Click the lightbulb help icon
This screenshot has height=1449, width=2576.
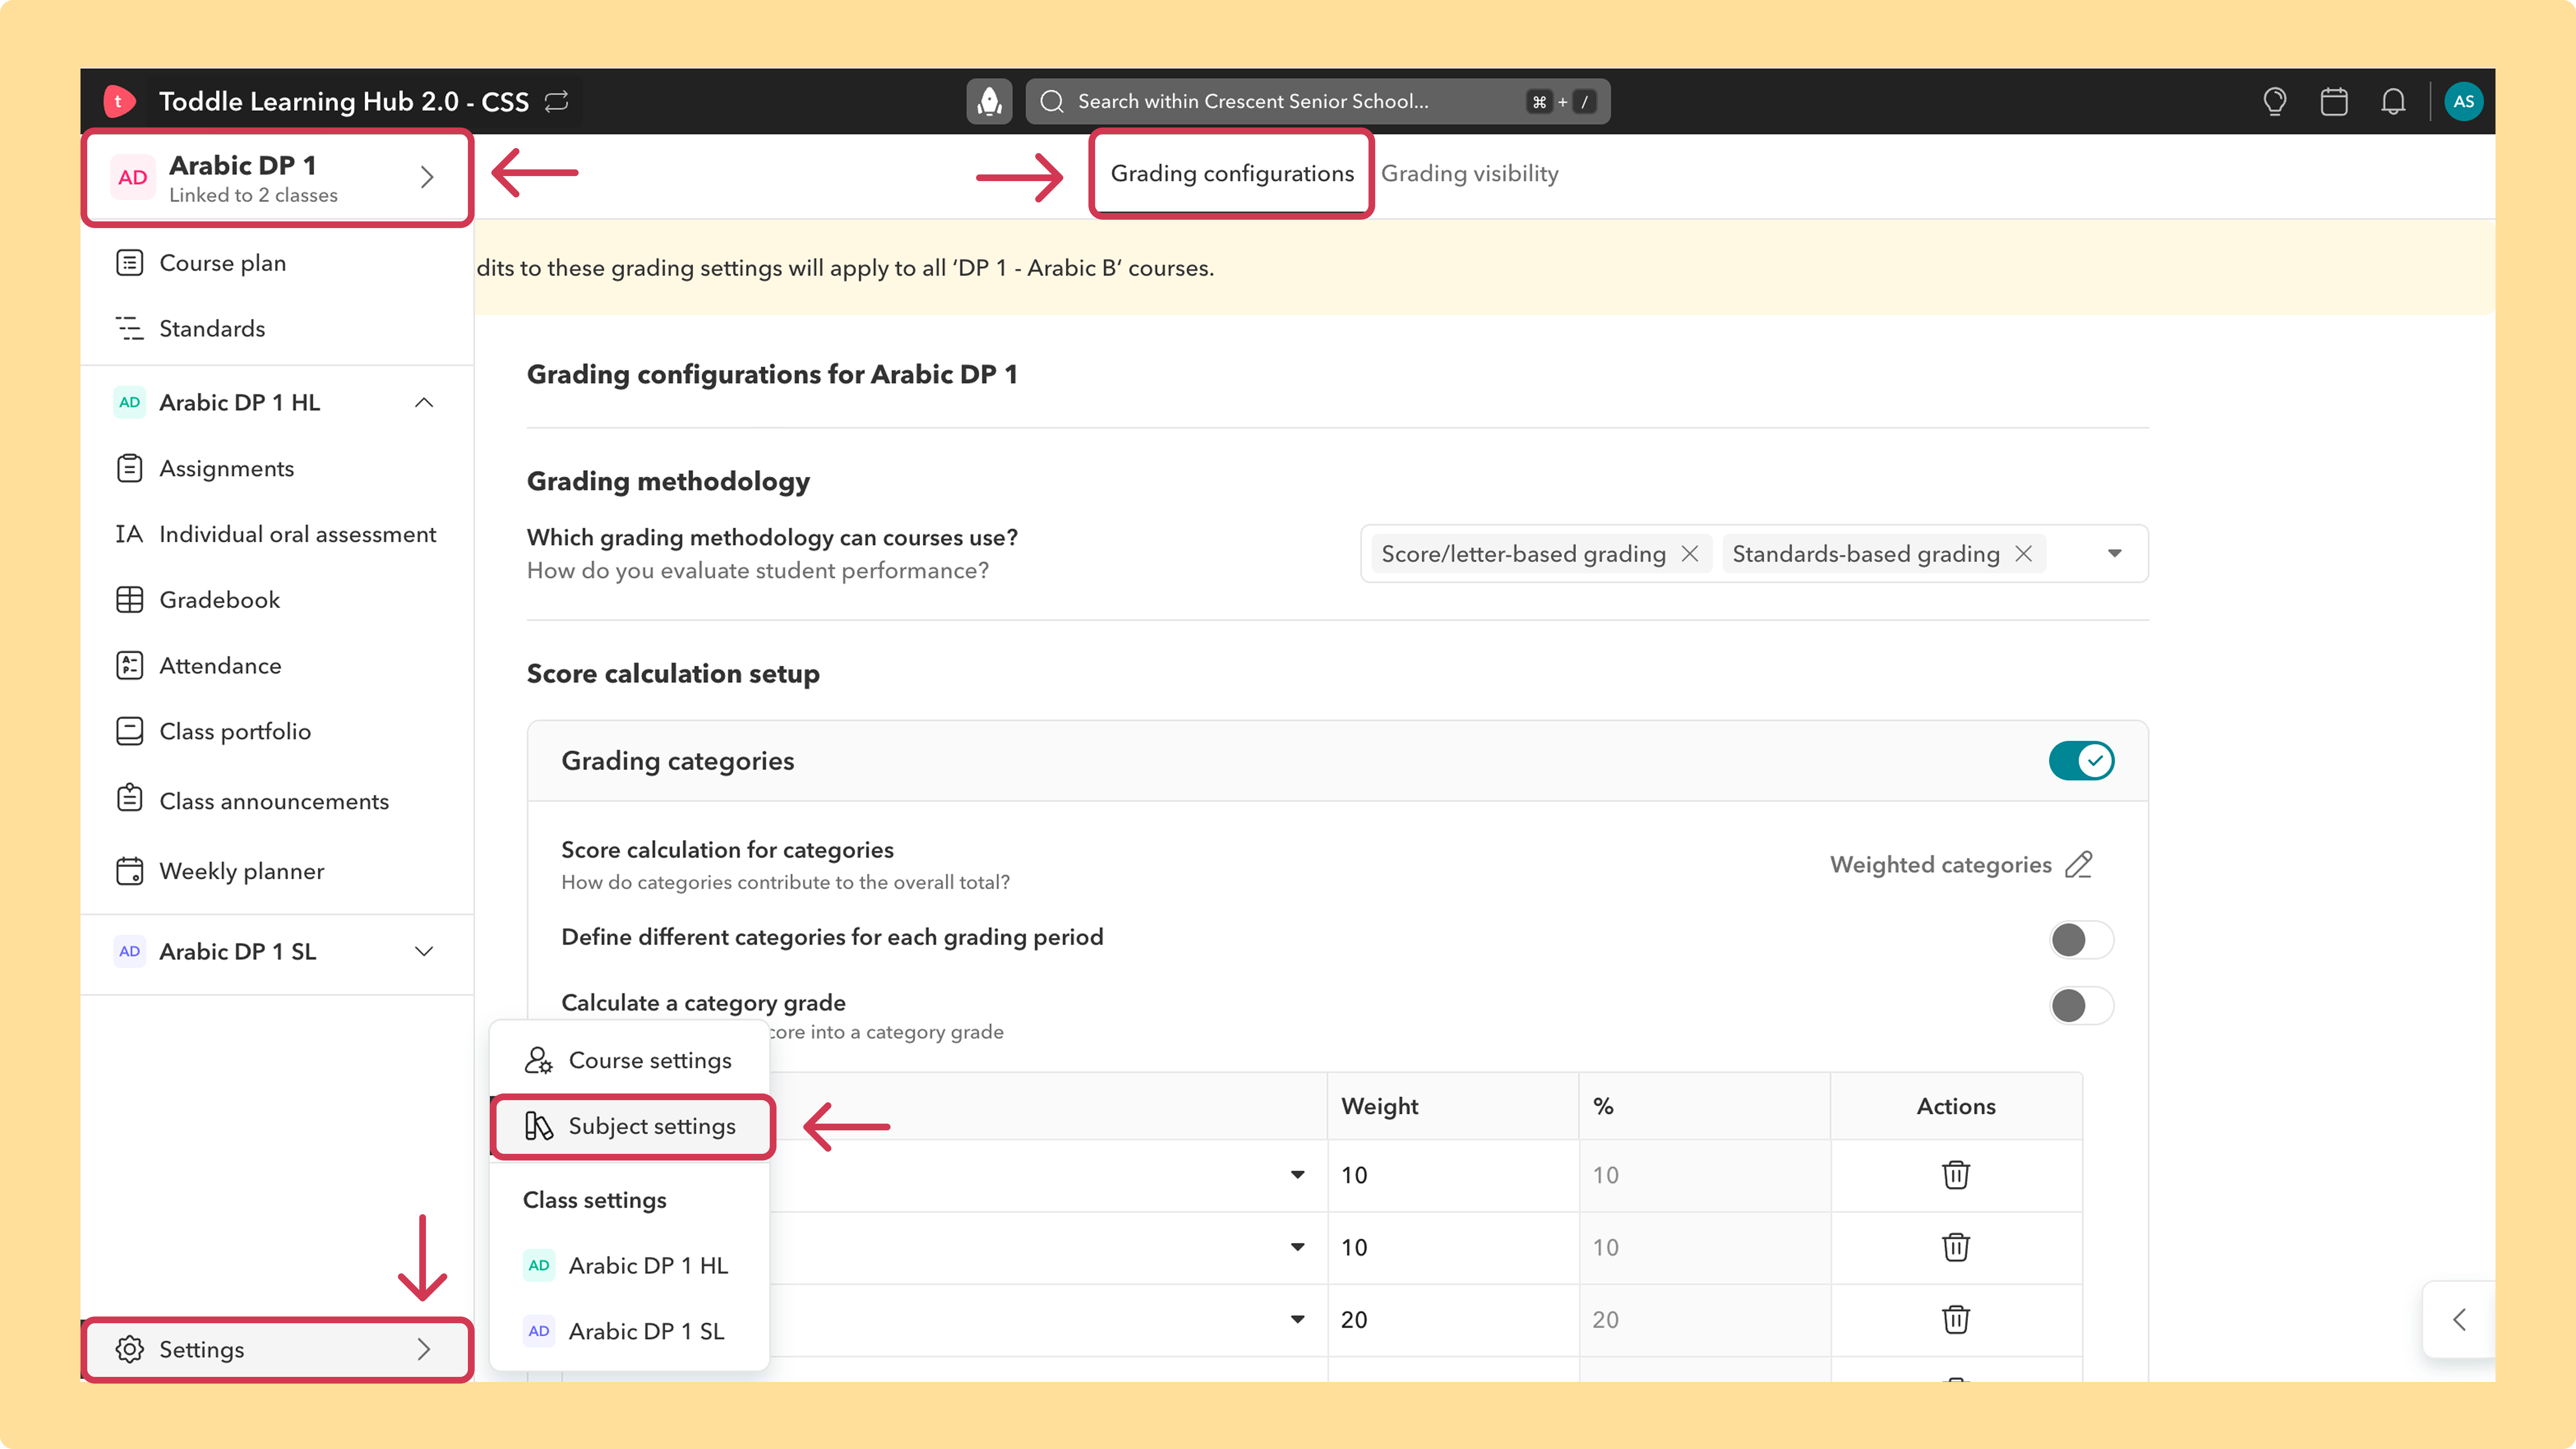pyautogui.click(x=2275, y=101)
